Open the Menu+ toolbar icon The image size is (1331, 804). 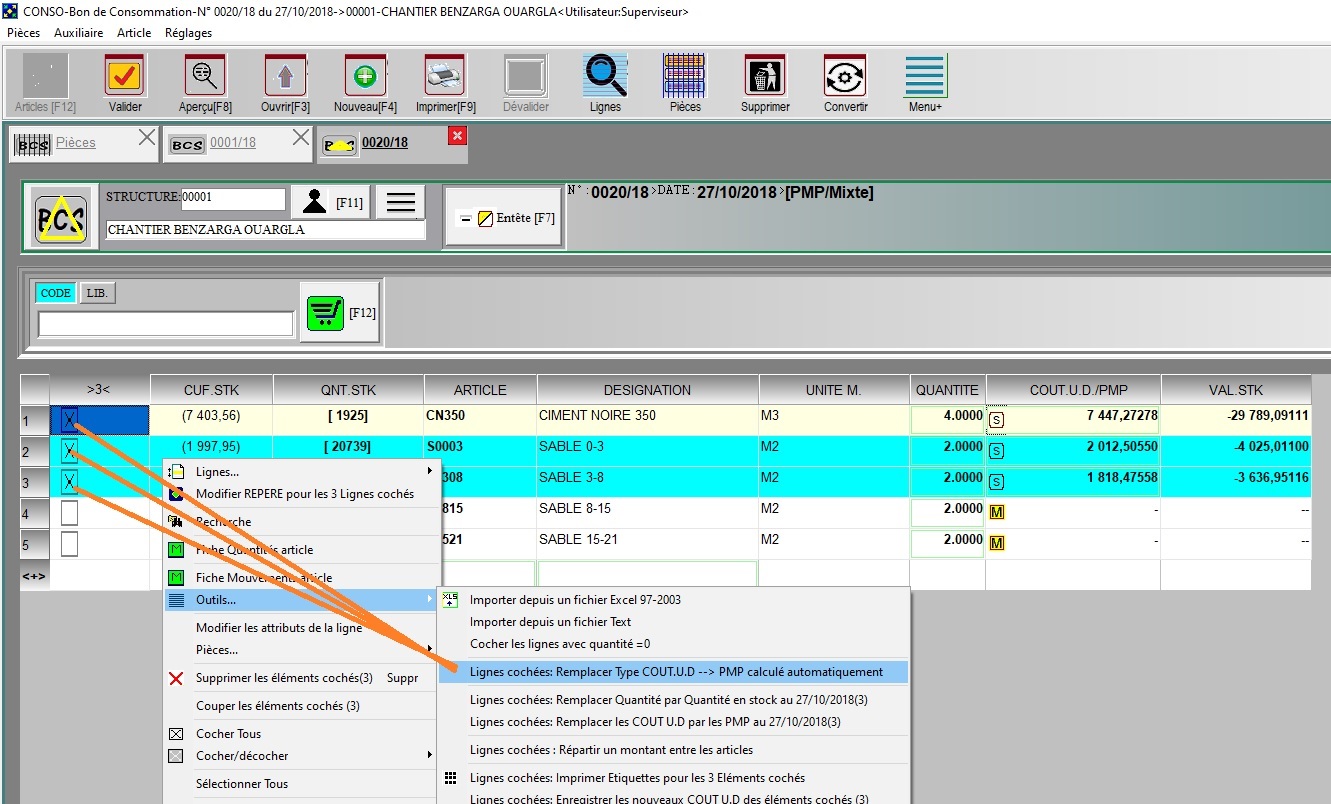tap(925, 76)
